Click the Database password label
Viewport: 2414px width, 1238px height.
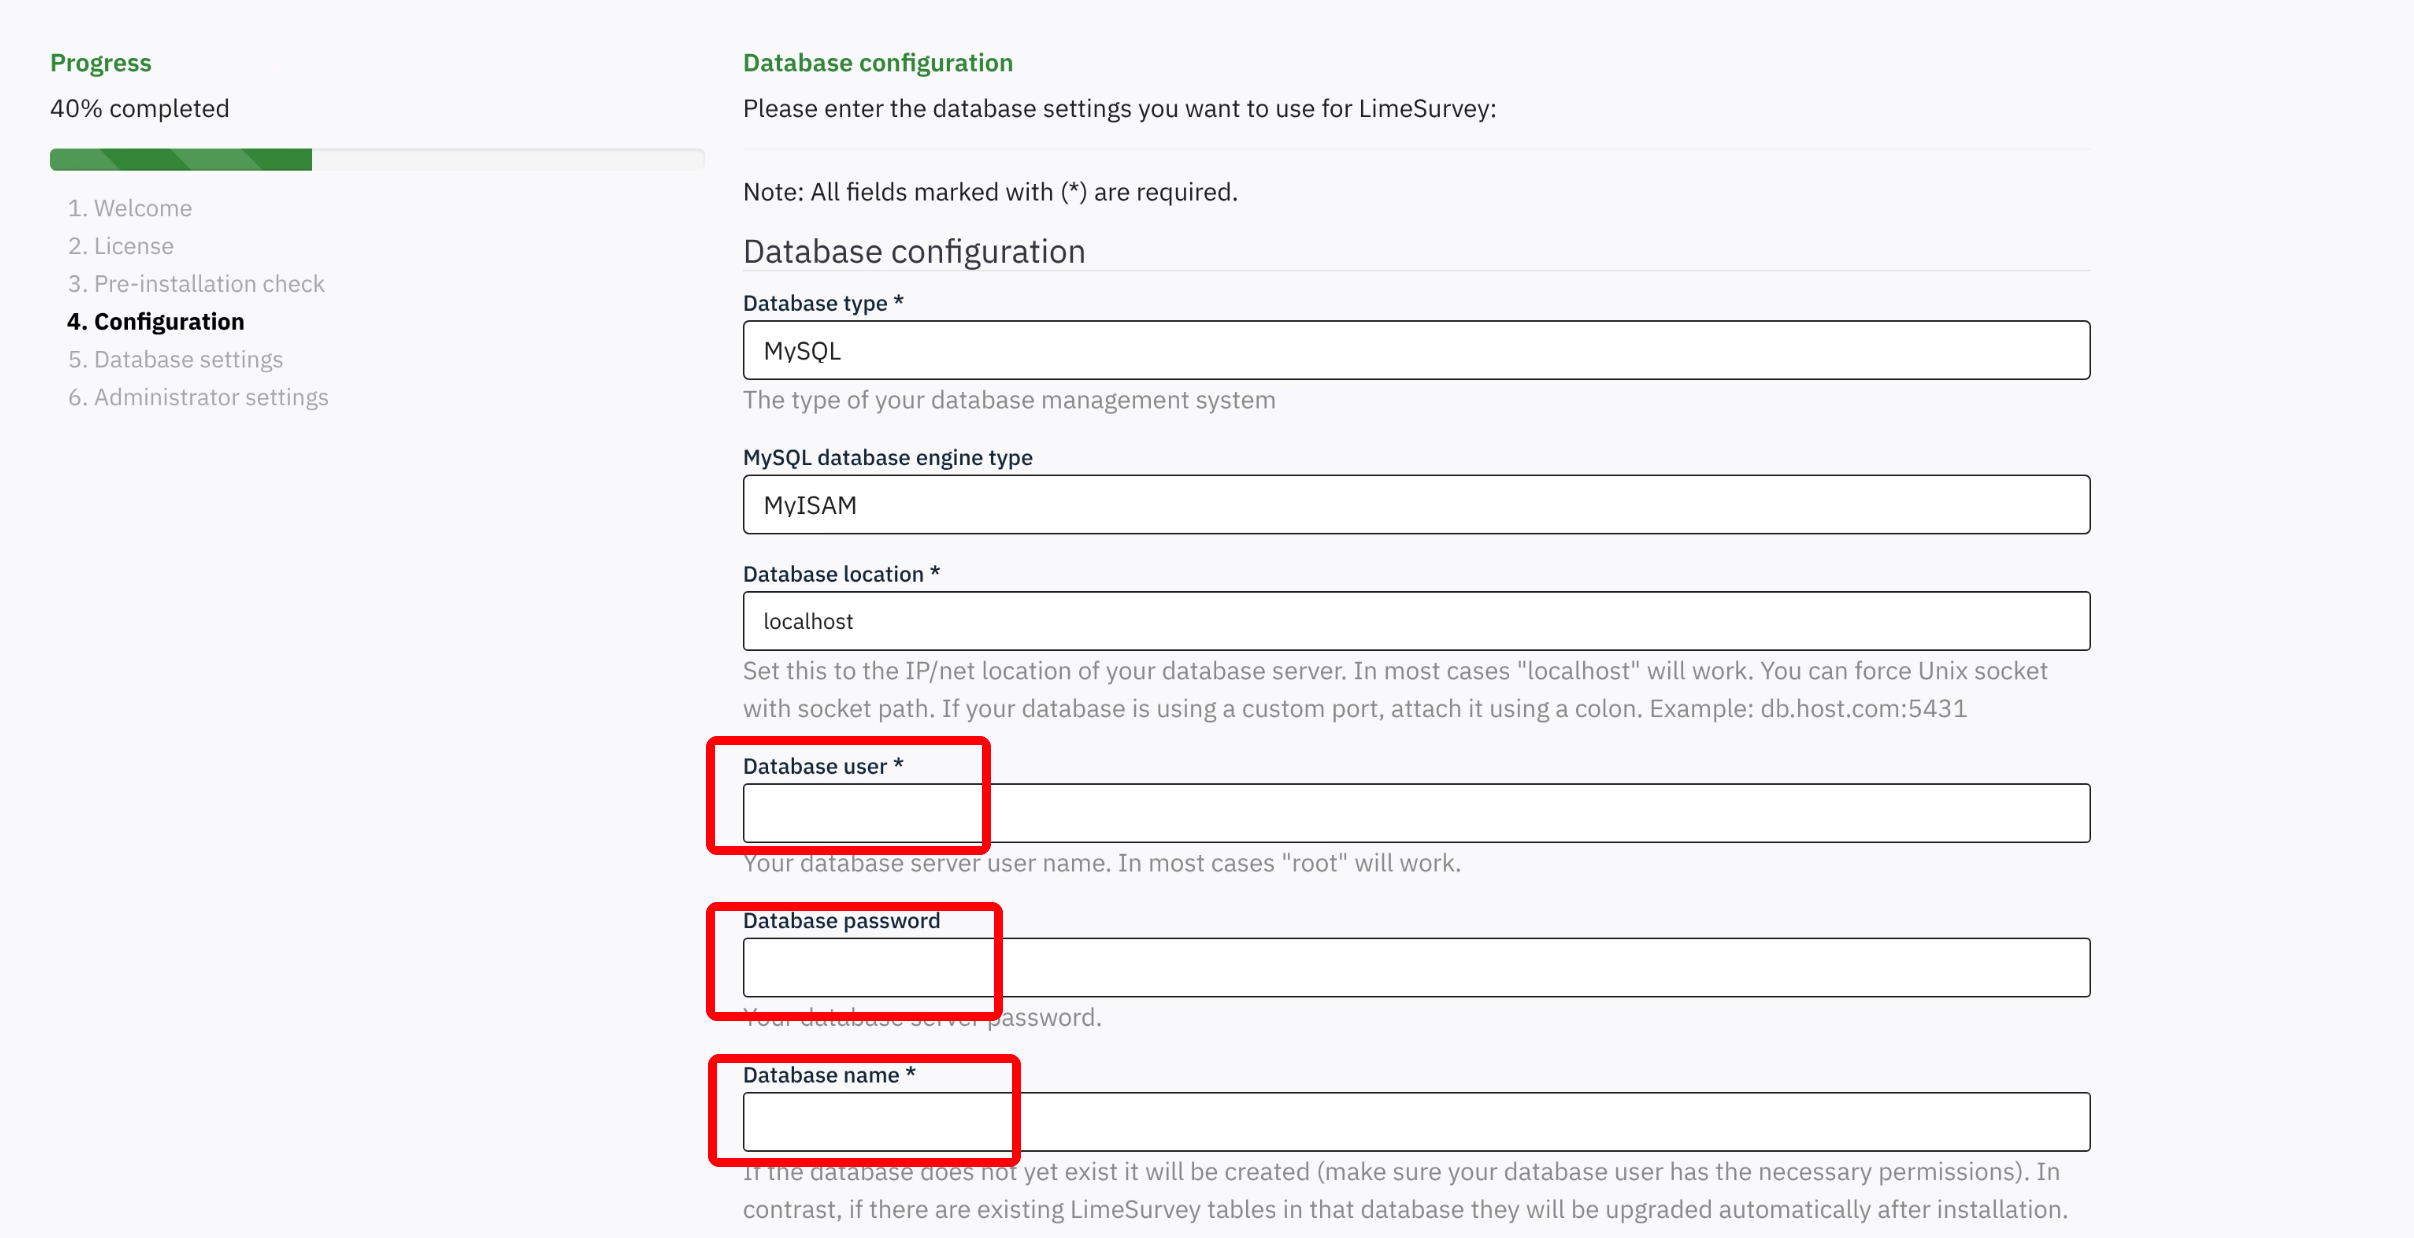(841, 921)
